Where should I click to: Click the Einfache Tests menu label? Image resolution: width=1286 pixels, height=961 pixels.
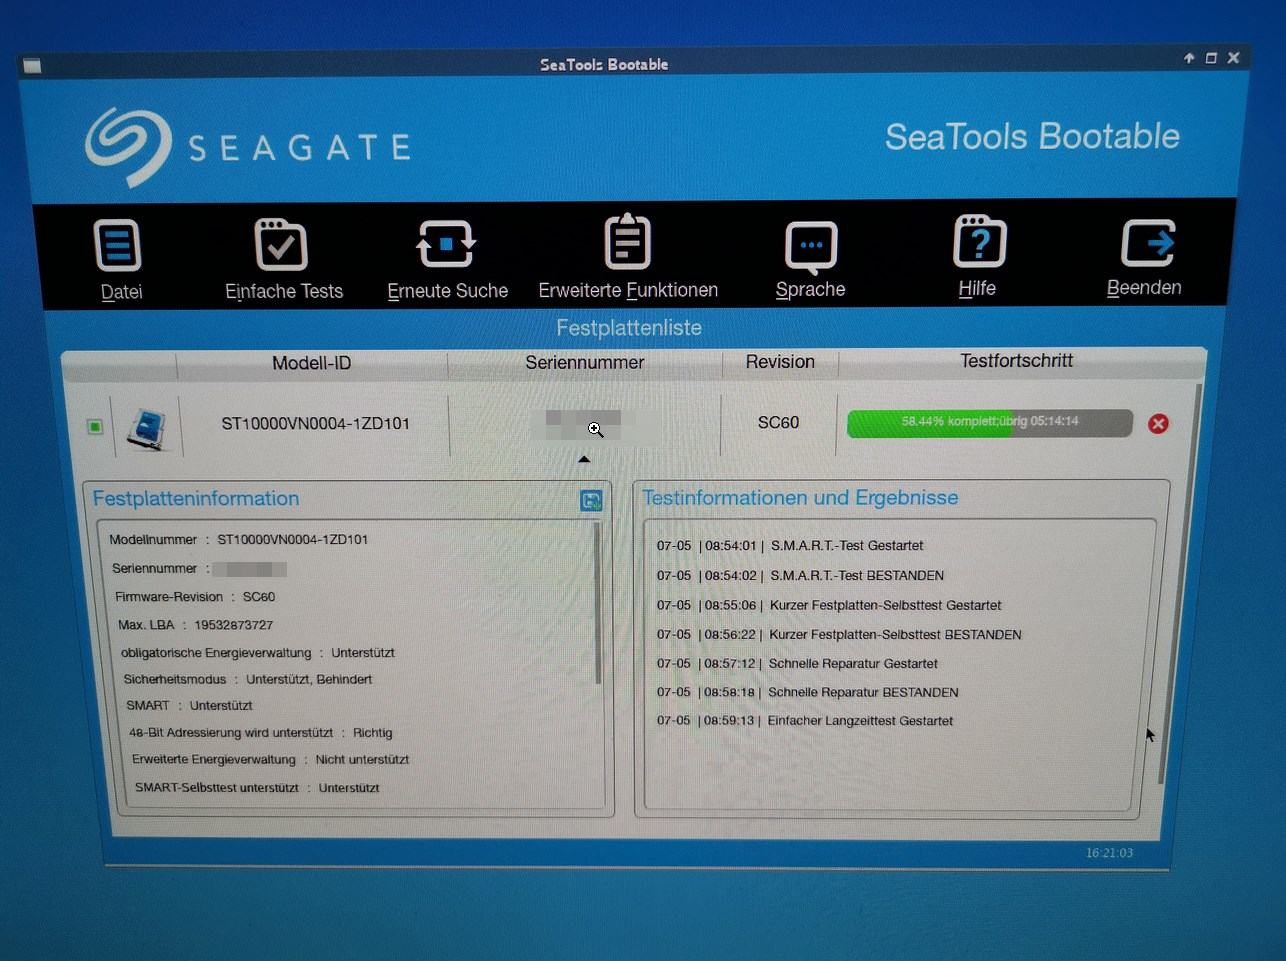point(284,291)
